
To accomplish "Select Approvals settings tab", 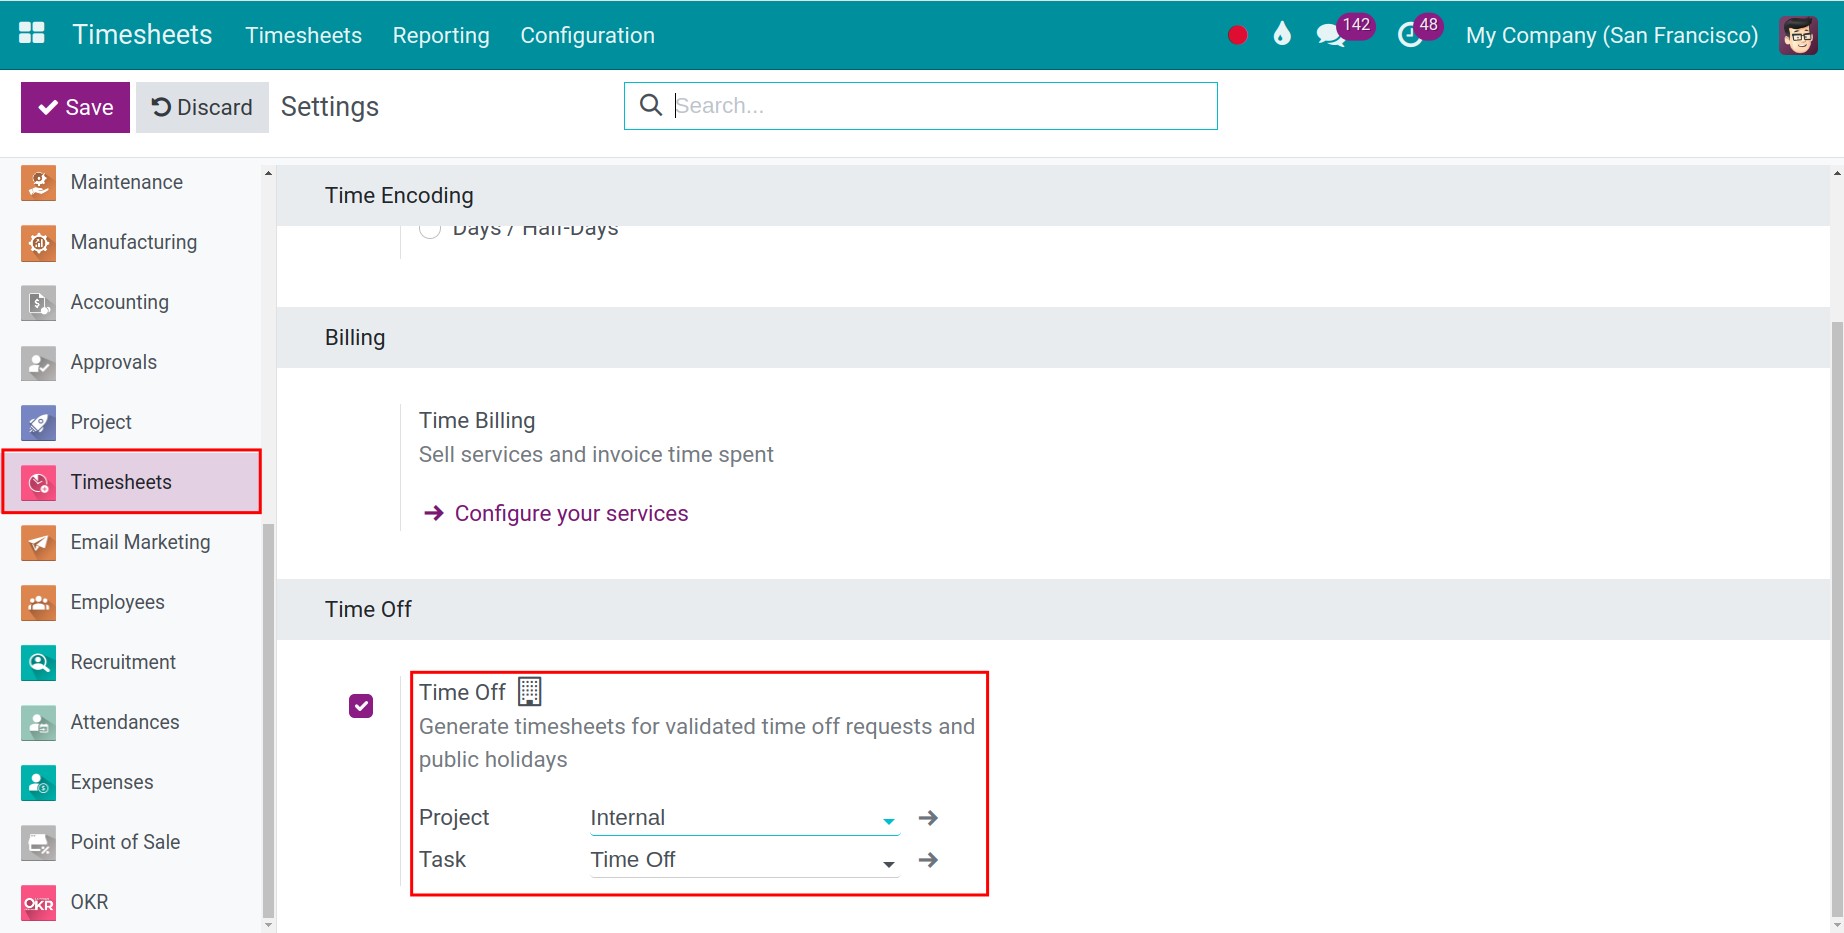I will (131, 363).
